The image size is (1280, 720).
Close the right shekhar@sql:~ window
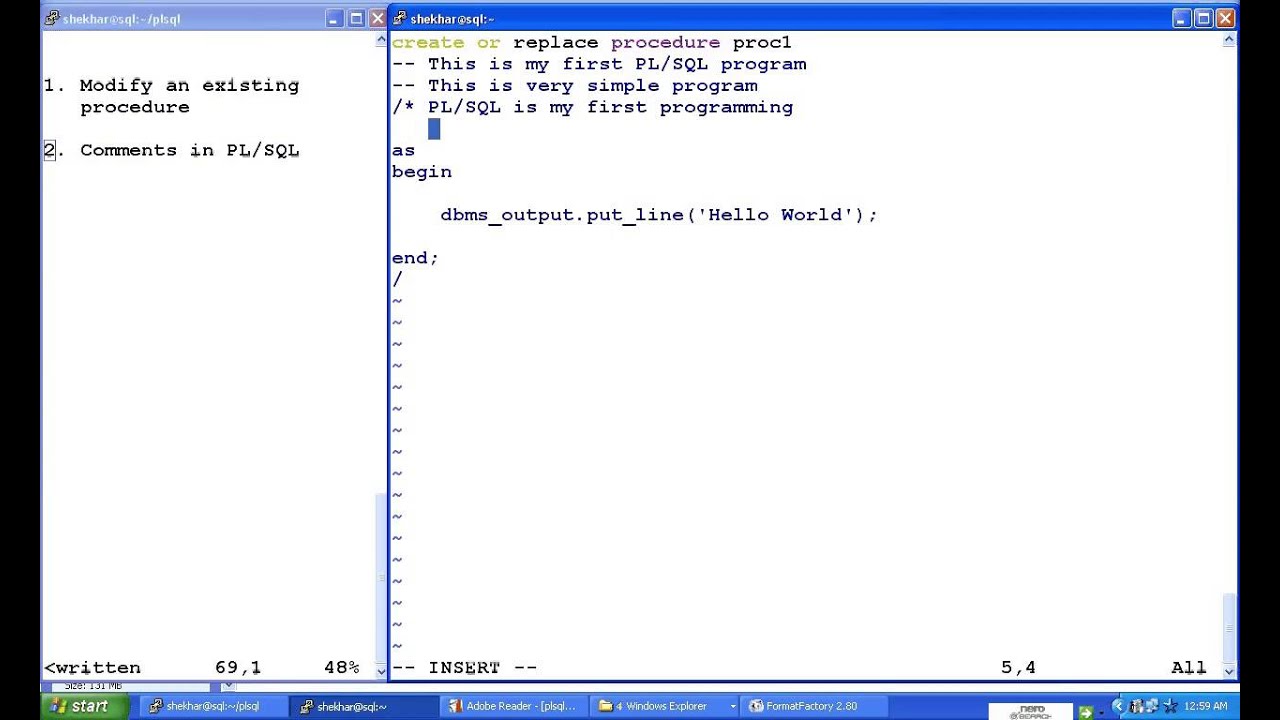tap(1226, 18)
